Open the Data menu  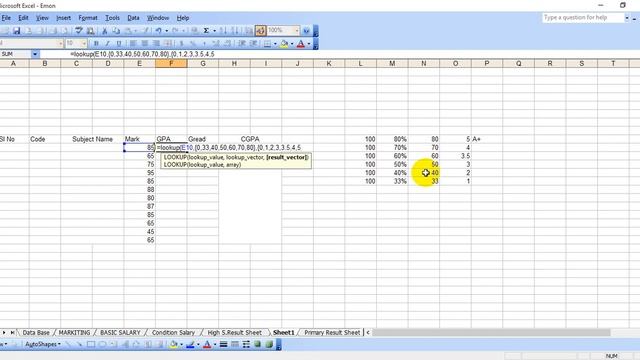click(x=133, y=18)
